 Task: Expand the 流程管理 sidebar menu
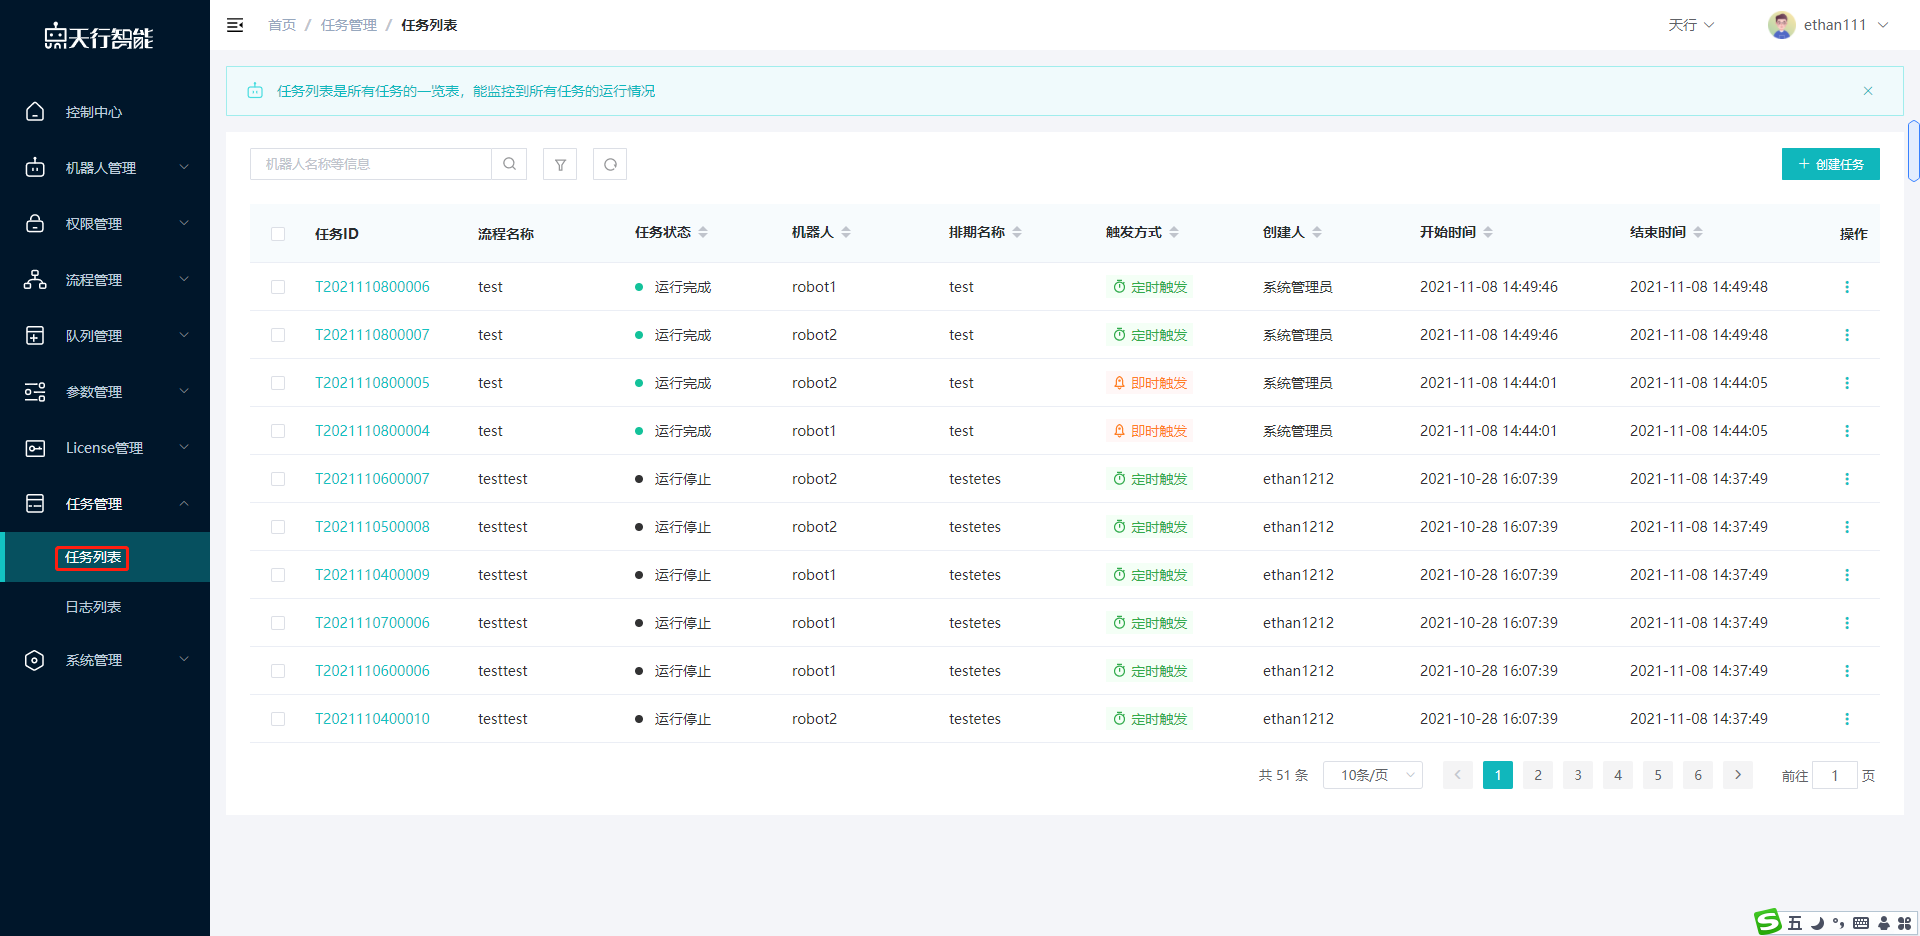point(105,280)
